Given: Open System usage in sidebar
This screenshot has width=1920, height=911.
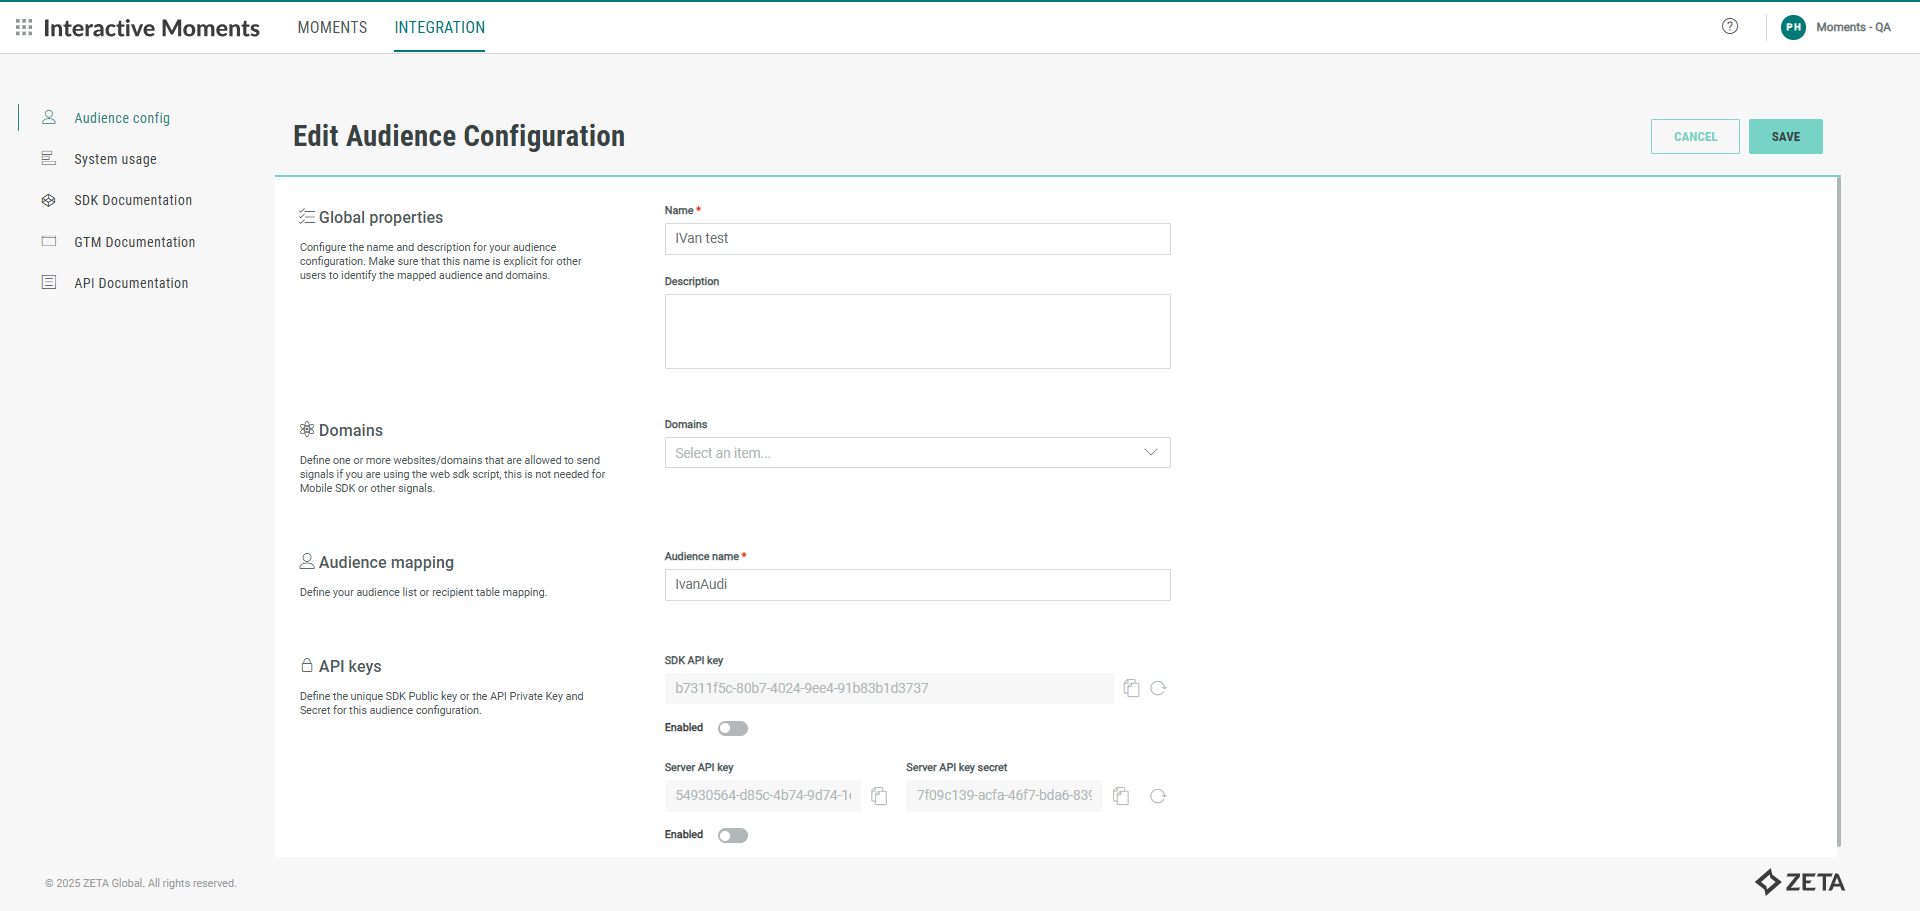Looking at the screenshot, I should pos(115,159).
